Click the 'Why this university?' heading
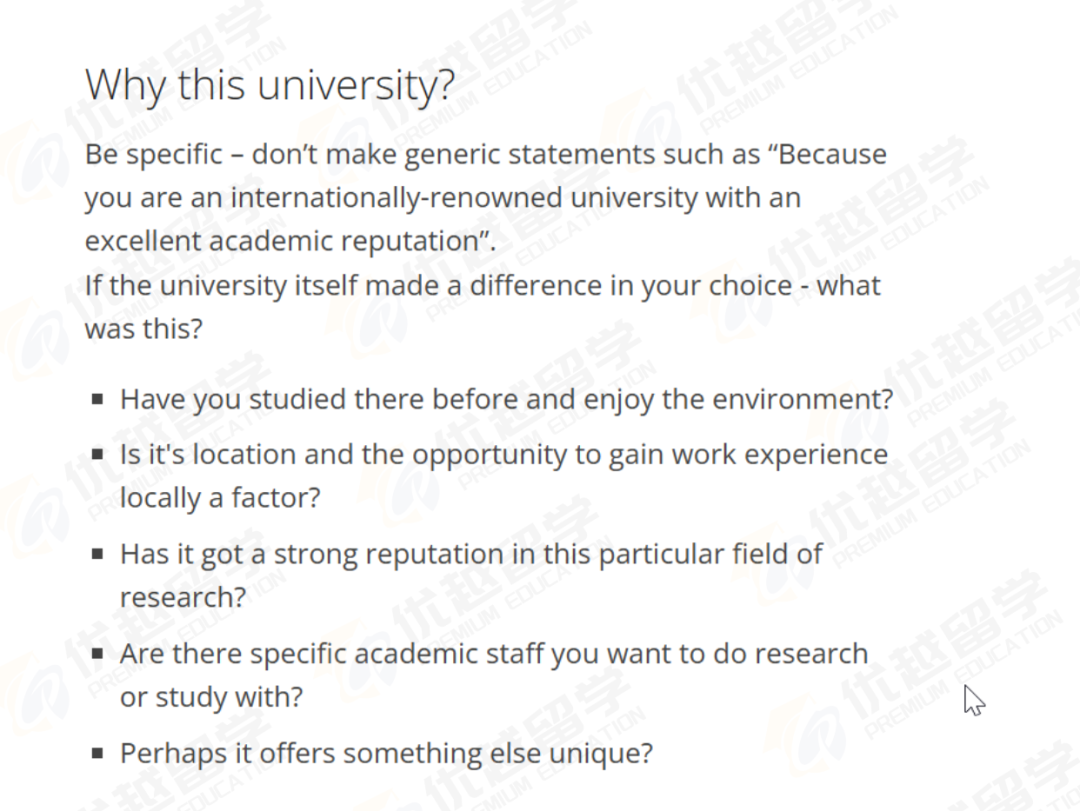The width and height of the screenshot is (1080, 811). [269, 86]
